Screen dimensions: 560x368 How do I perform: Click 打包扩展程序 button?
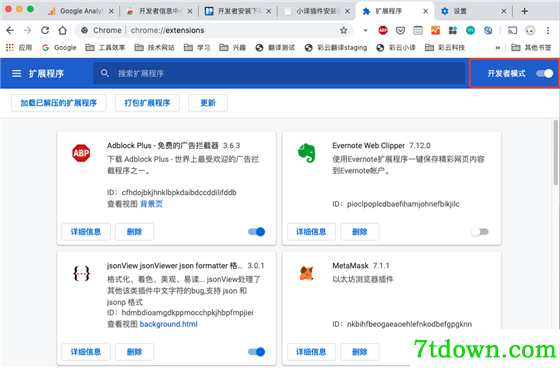coord(147,103)
